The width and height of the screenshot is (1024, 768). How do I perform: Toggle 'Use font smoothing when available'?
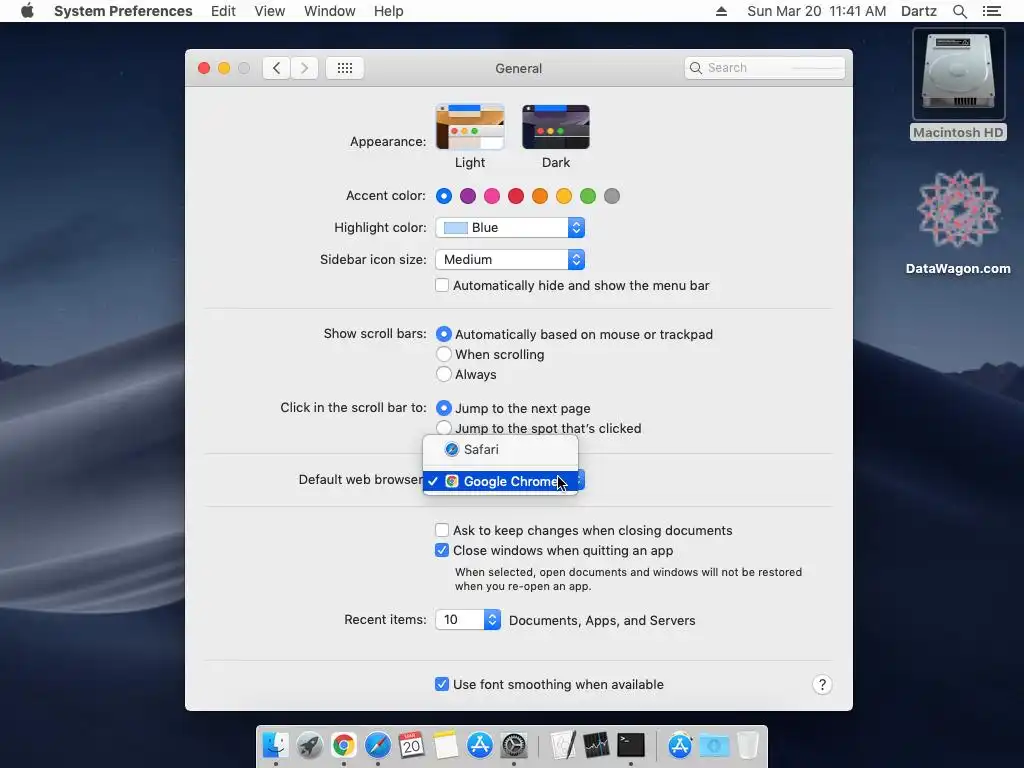point(442,684)
